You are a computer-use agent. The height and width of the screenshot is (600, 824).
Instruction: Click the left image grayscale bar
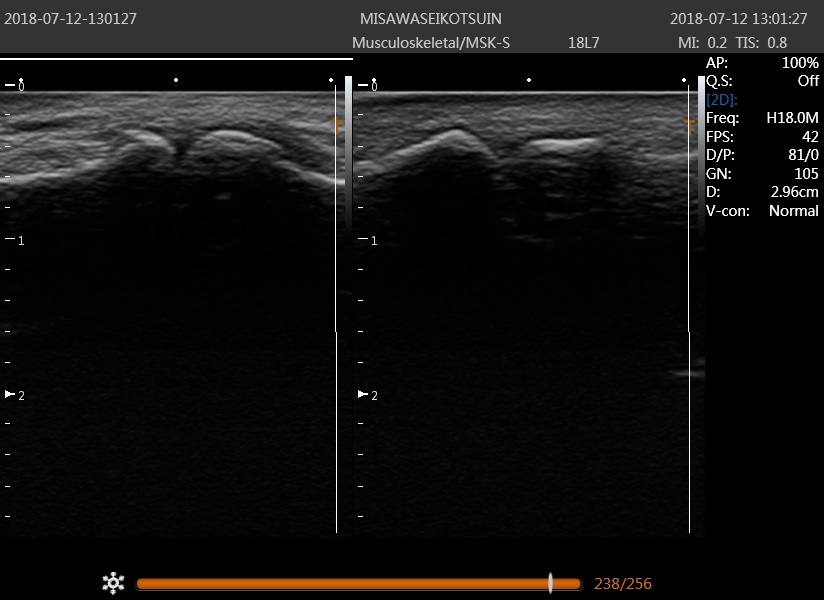(348, 158)
